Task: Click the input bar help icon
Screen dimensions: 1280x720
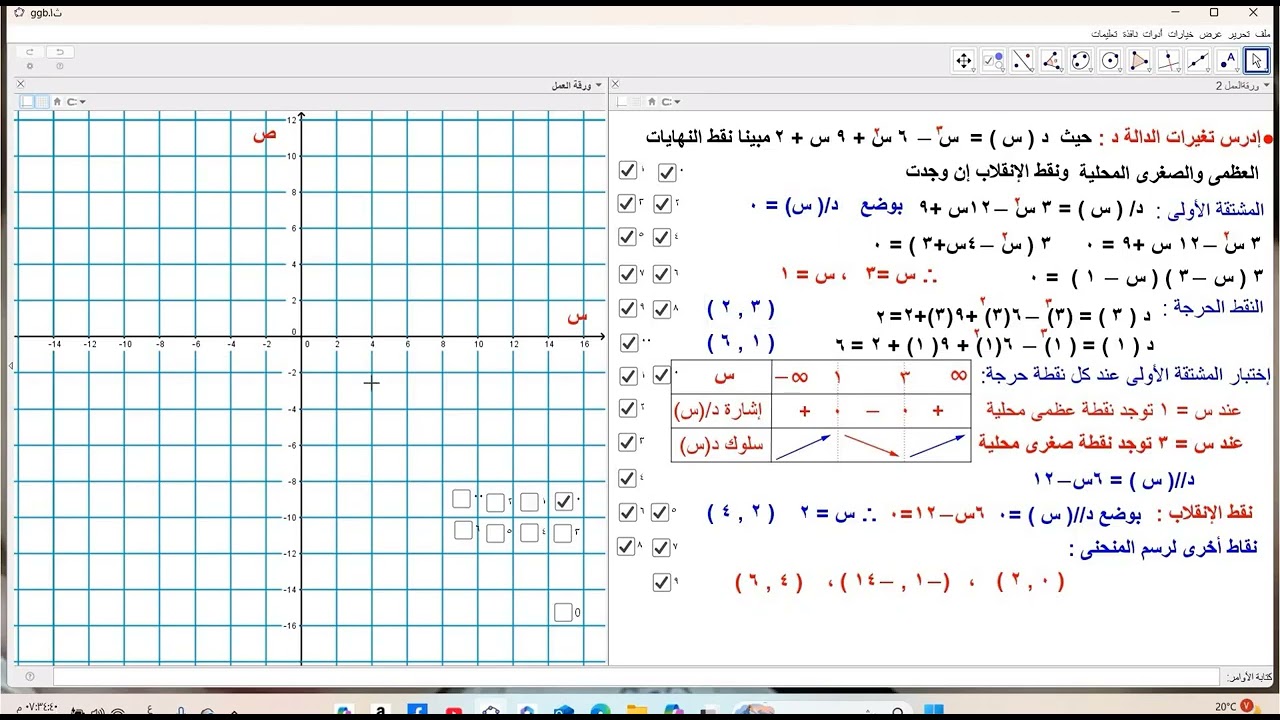Action: [29, 677]
